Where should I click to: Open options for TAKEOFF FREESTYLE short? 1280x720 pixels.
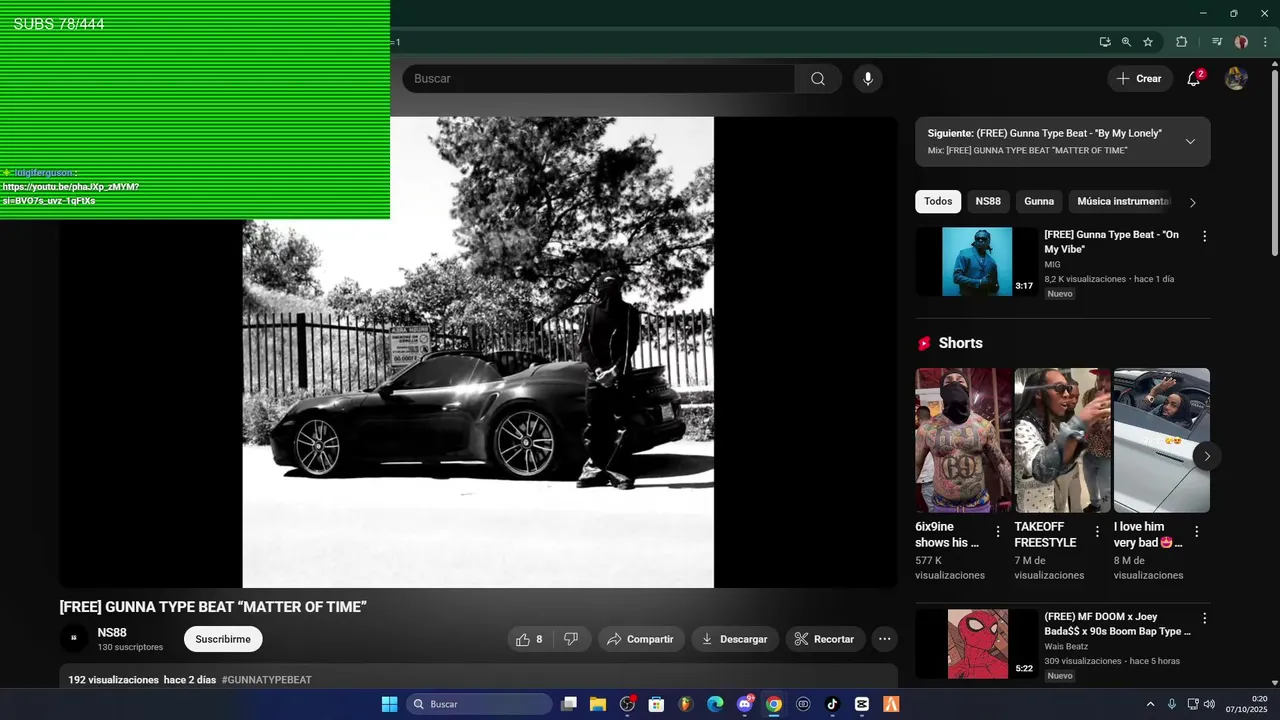coord(1097,532)
